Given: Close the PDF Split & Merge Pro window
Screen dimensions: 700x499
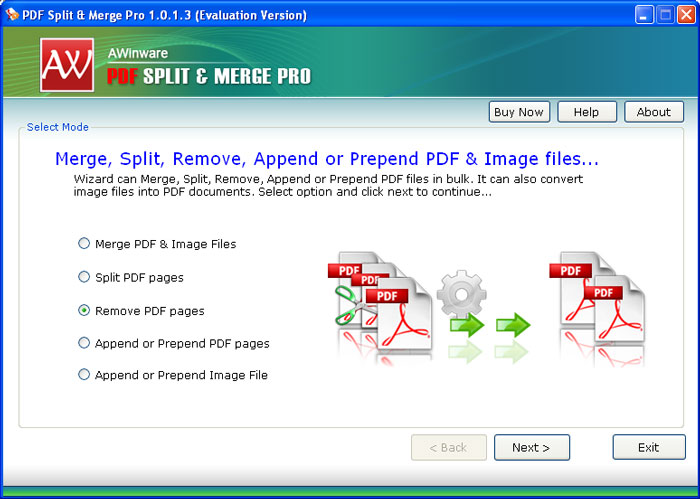Looking at the screenshot, I should tap(686, 15).
